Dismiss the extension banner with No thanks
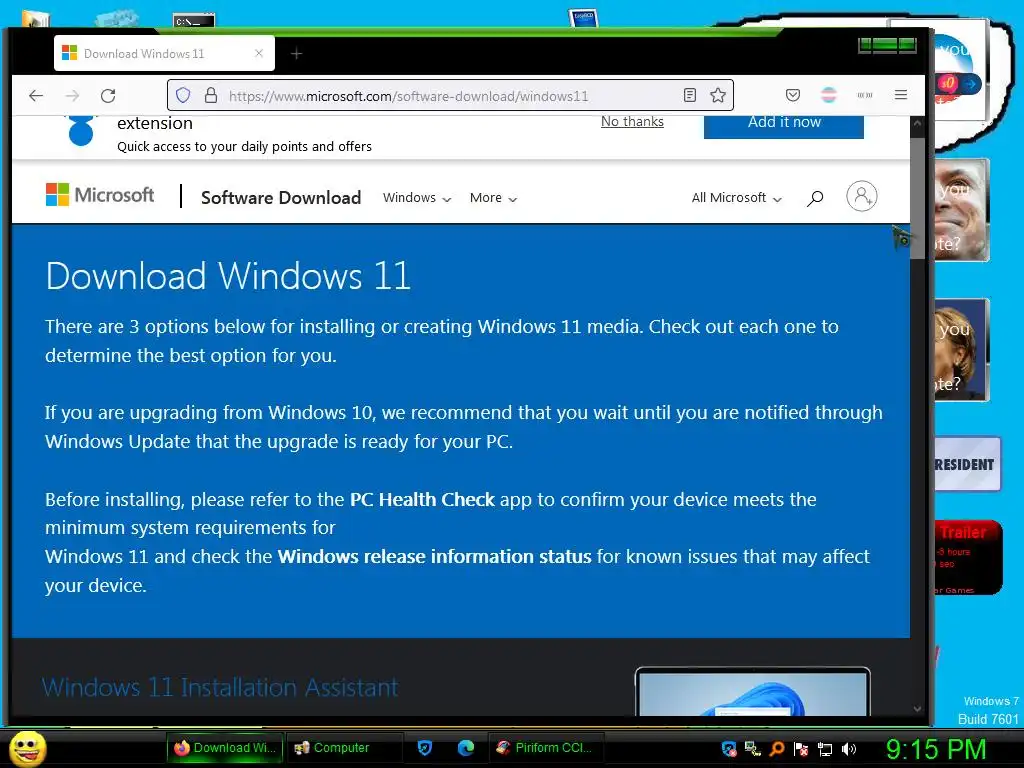1024x768 pixels. tap(632, 121)
